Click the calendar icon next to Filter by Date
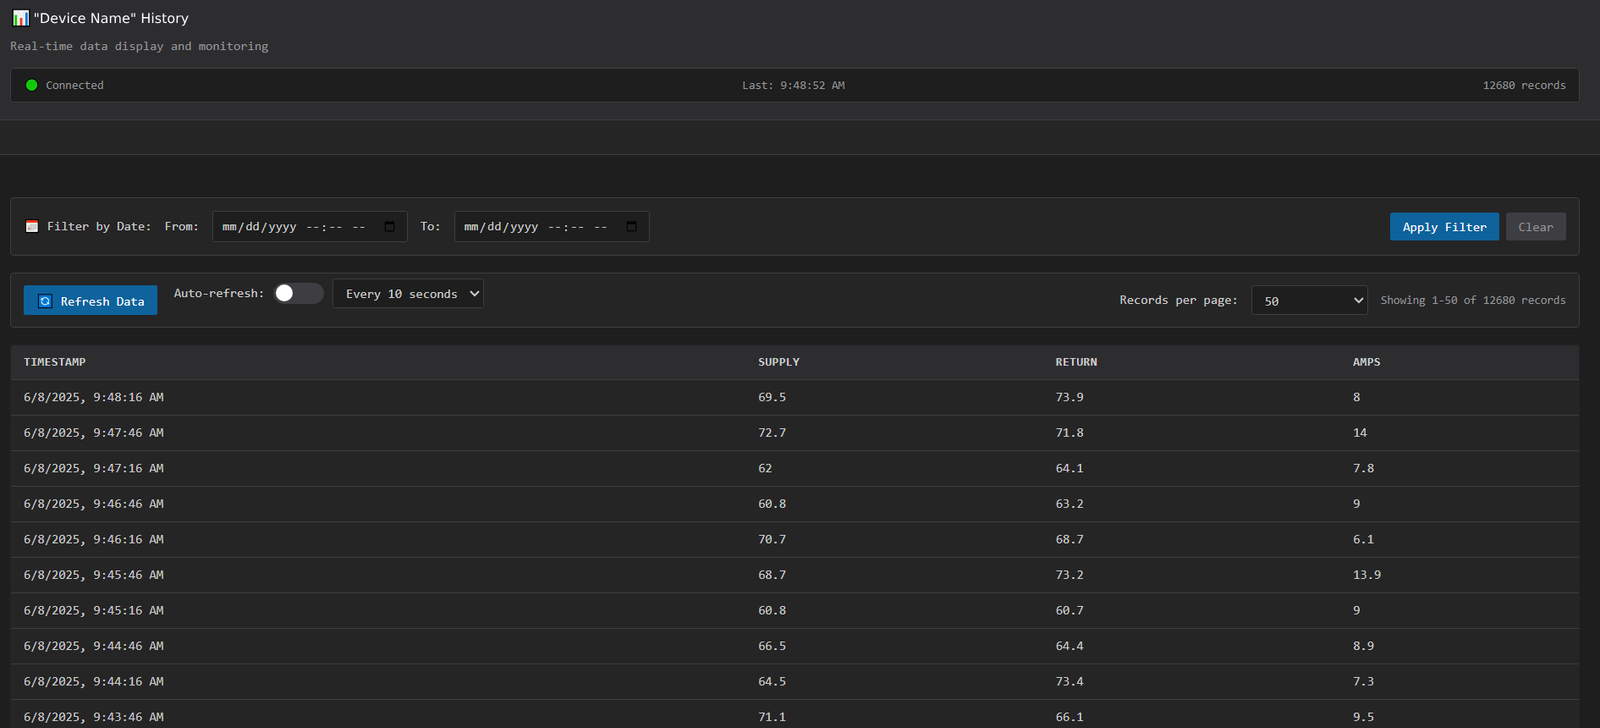 (32, 227)
